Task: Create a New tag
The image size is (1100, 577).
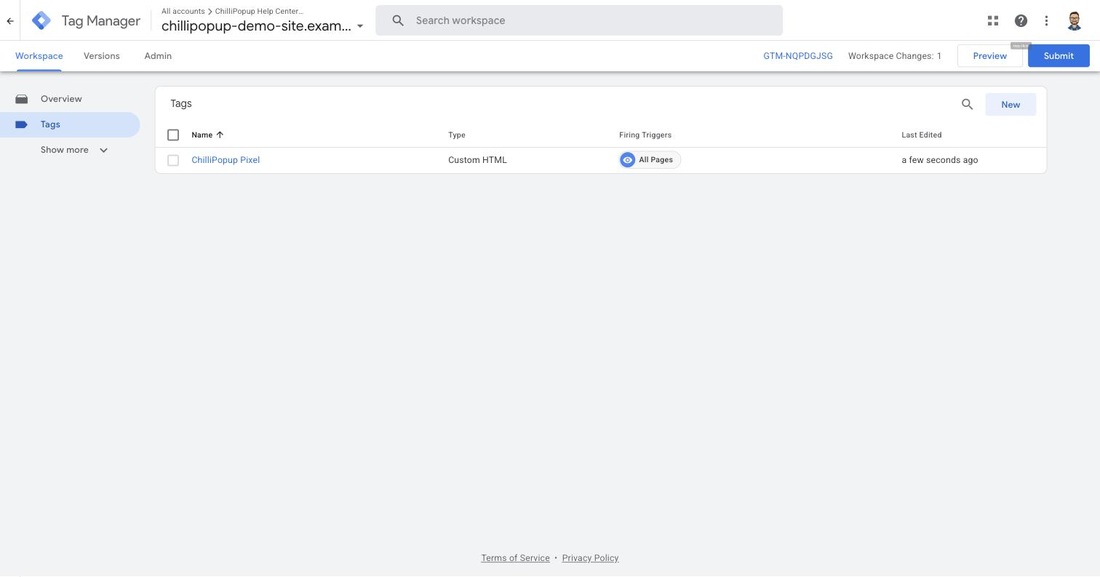Action: point(1010,105)
